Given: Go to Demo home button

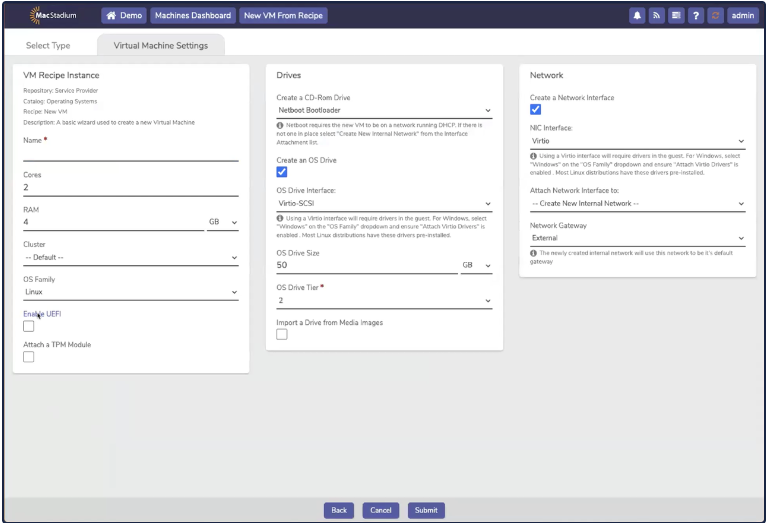Looking at the screenshot, I should 124,16.
